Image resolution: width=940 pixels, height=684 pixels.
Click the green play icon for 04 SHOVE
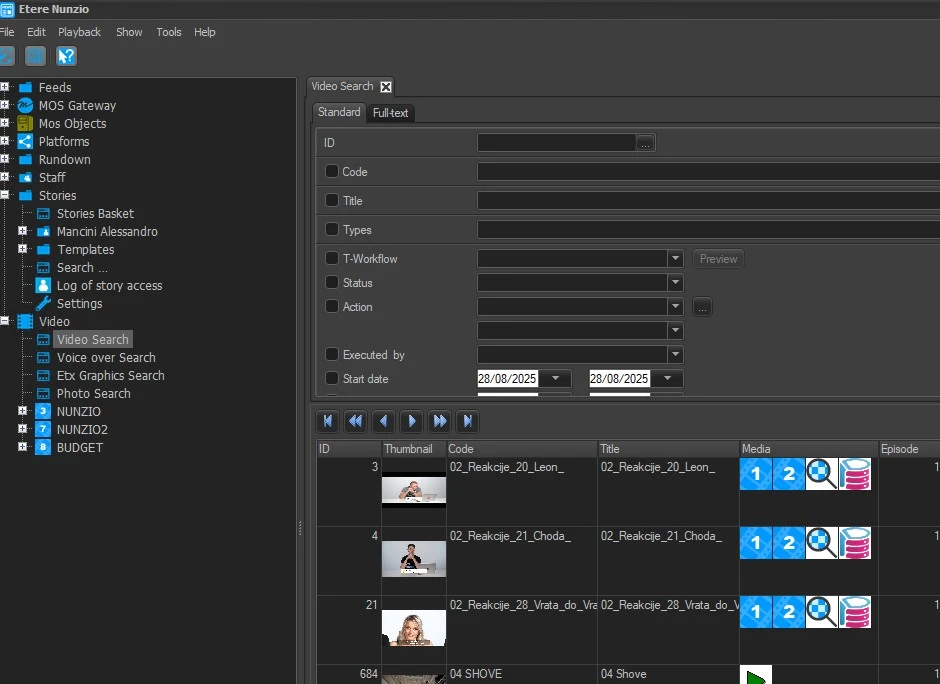point(756,677)
